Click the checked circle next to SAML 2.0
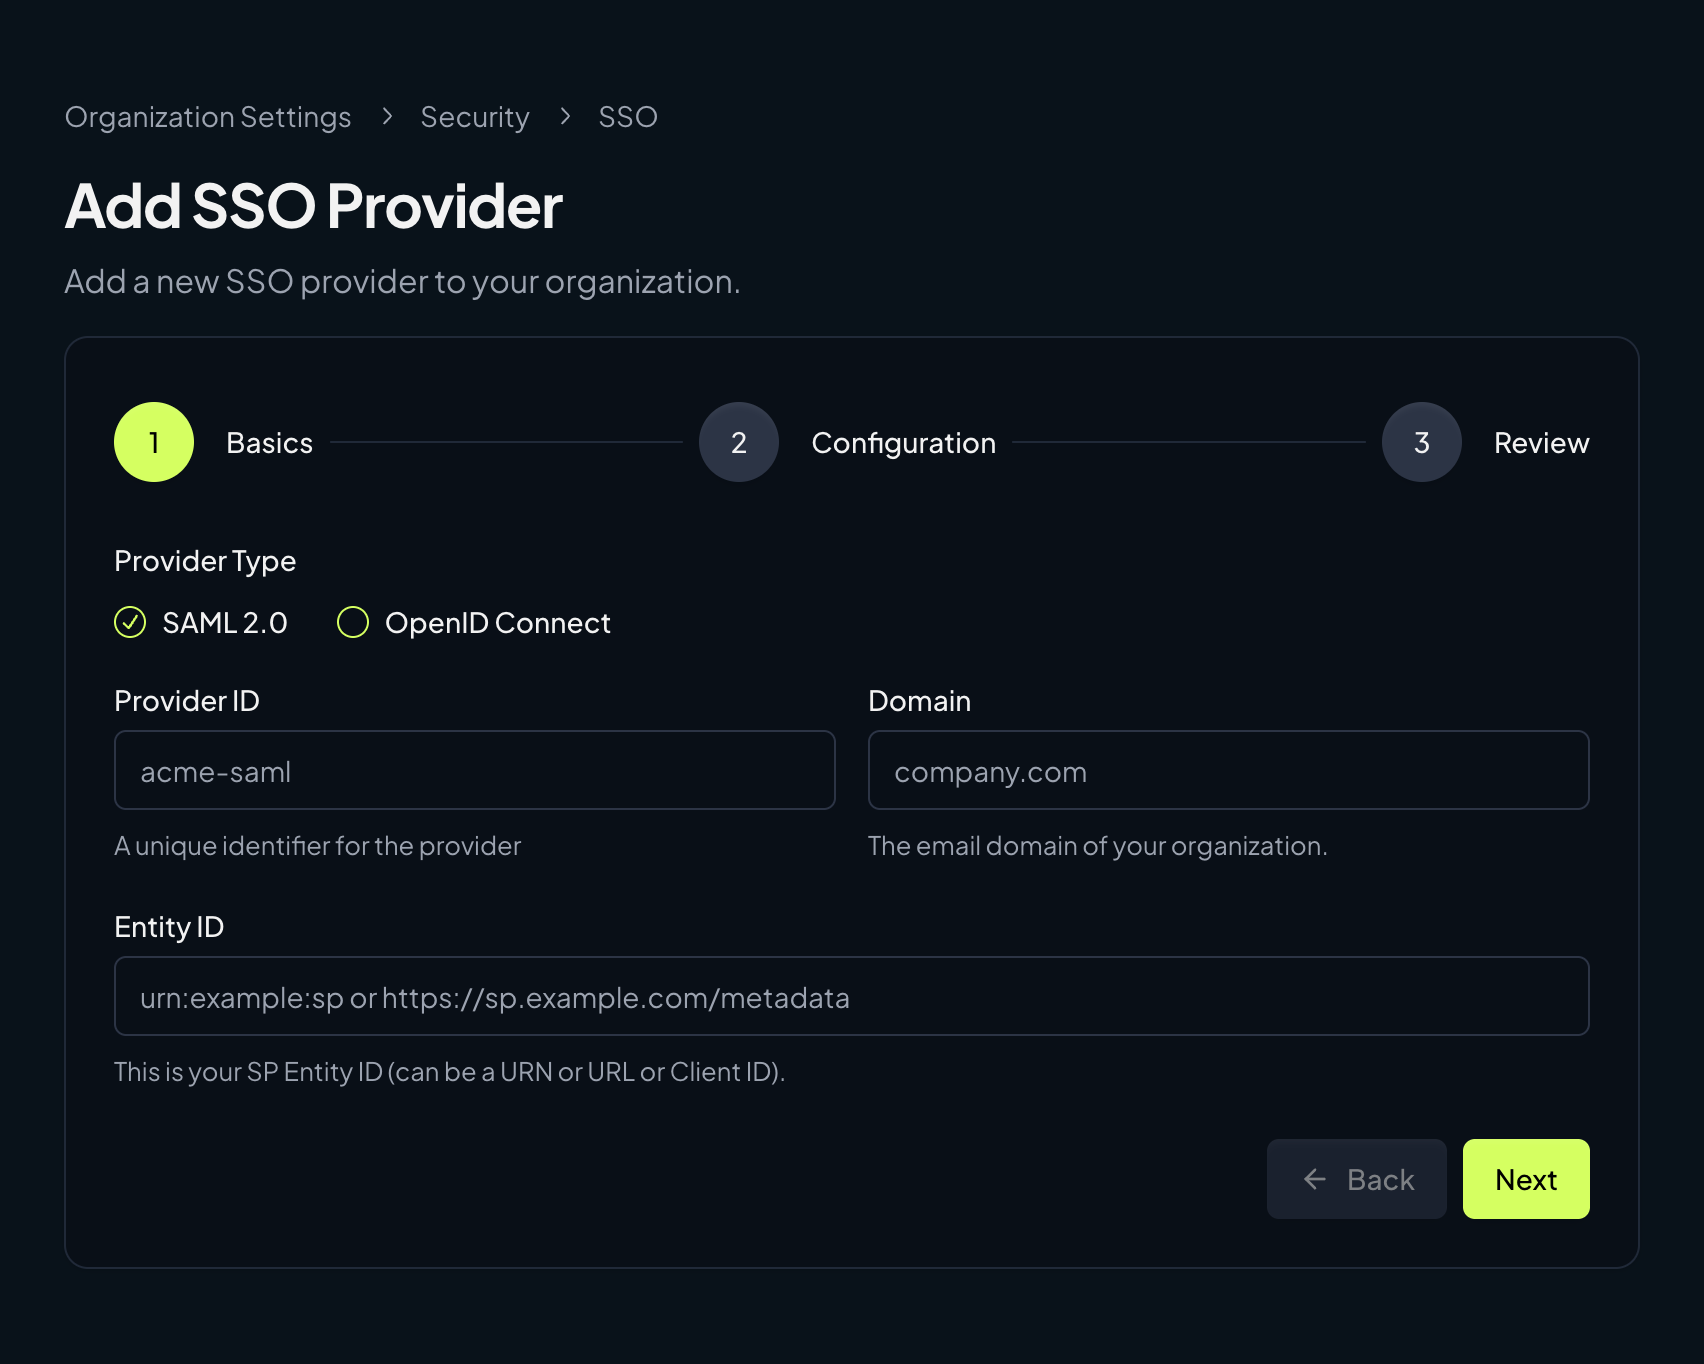 (130, 622)
